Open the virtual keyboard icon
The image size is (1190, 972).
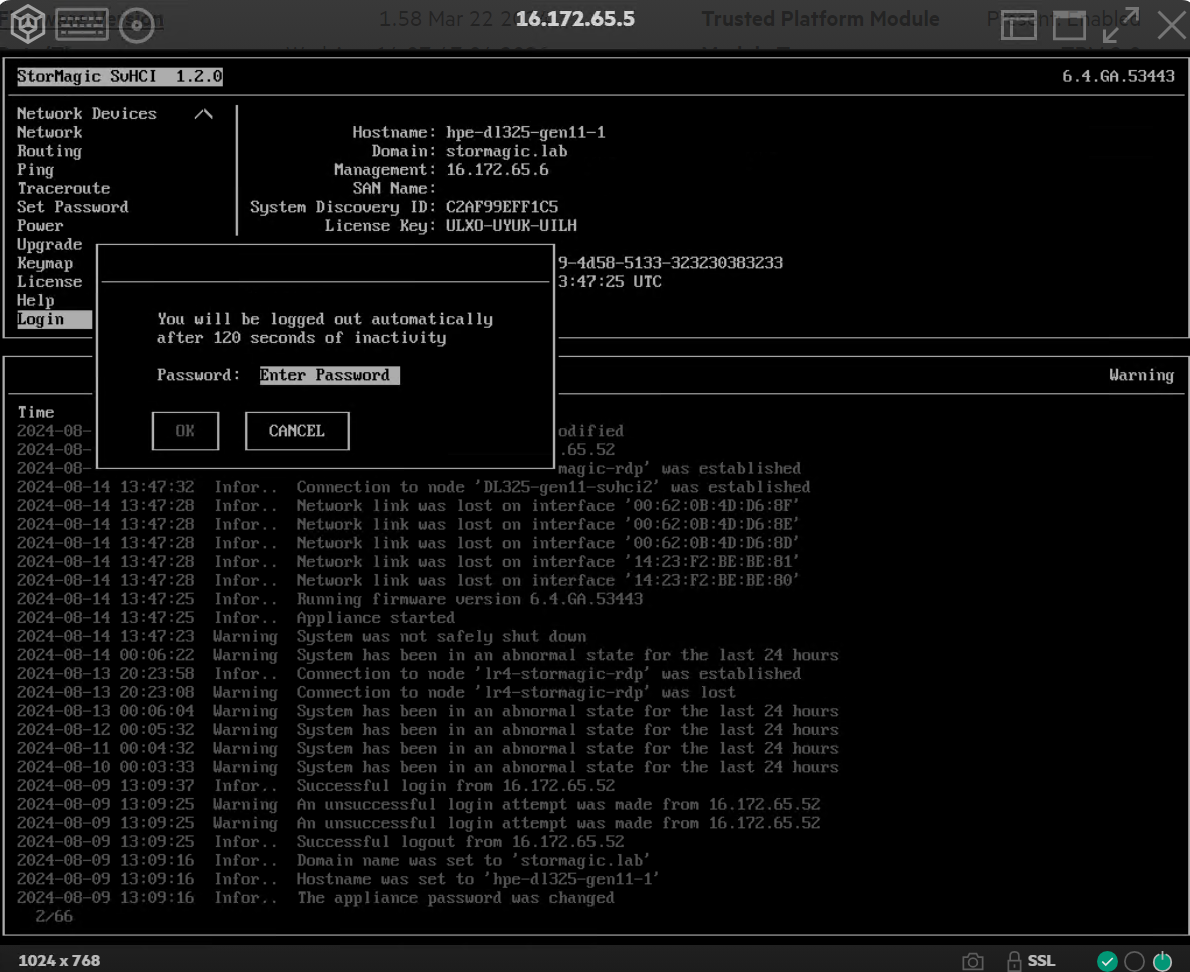coord(82,24)
